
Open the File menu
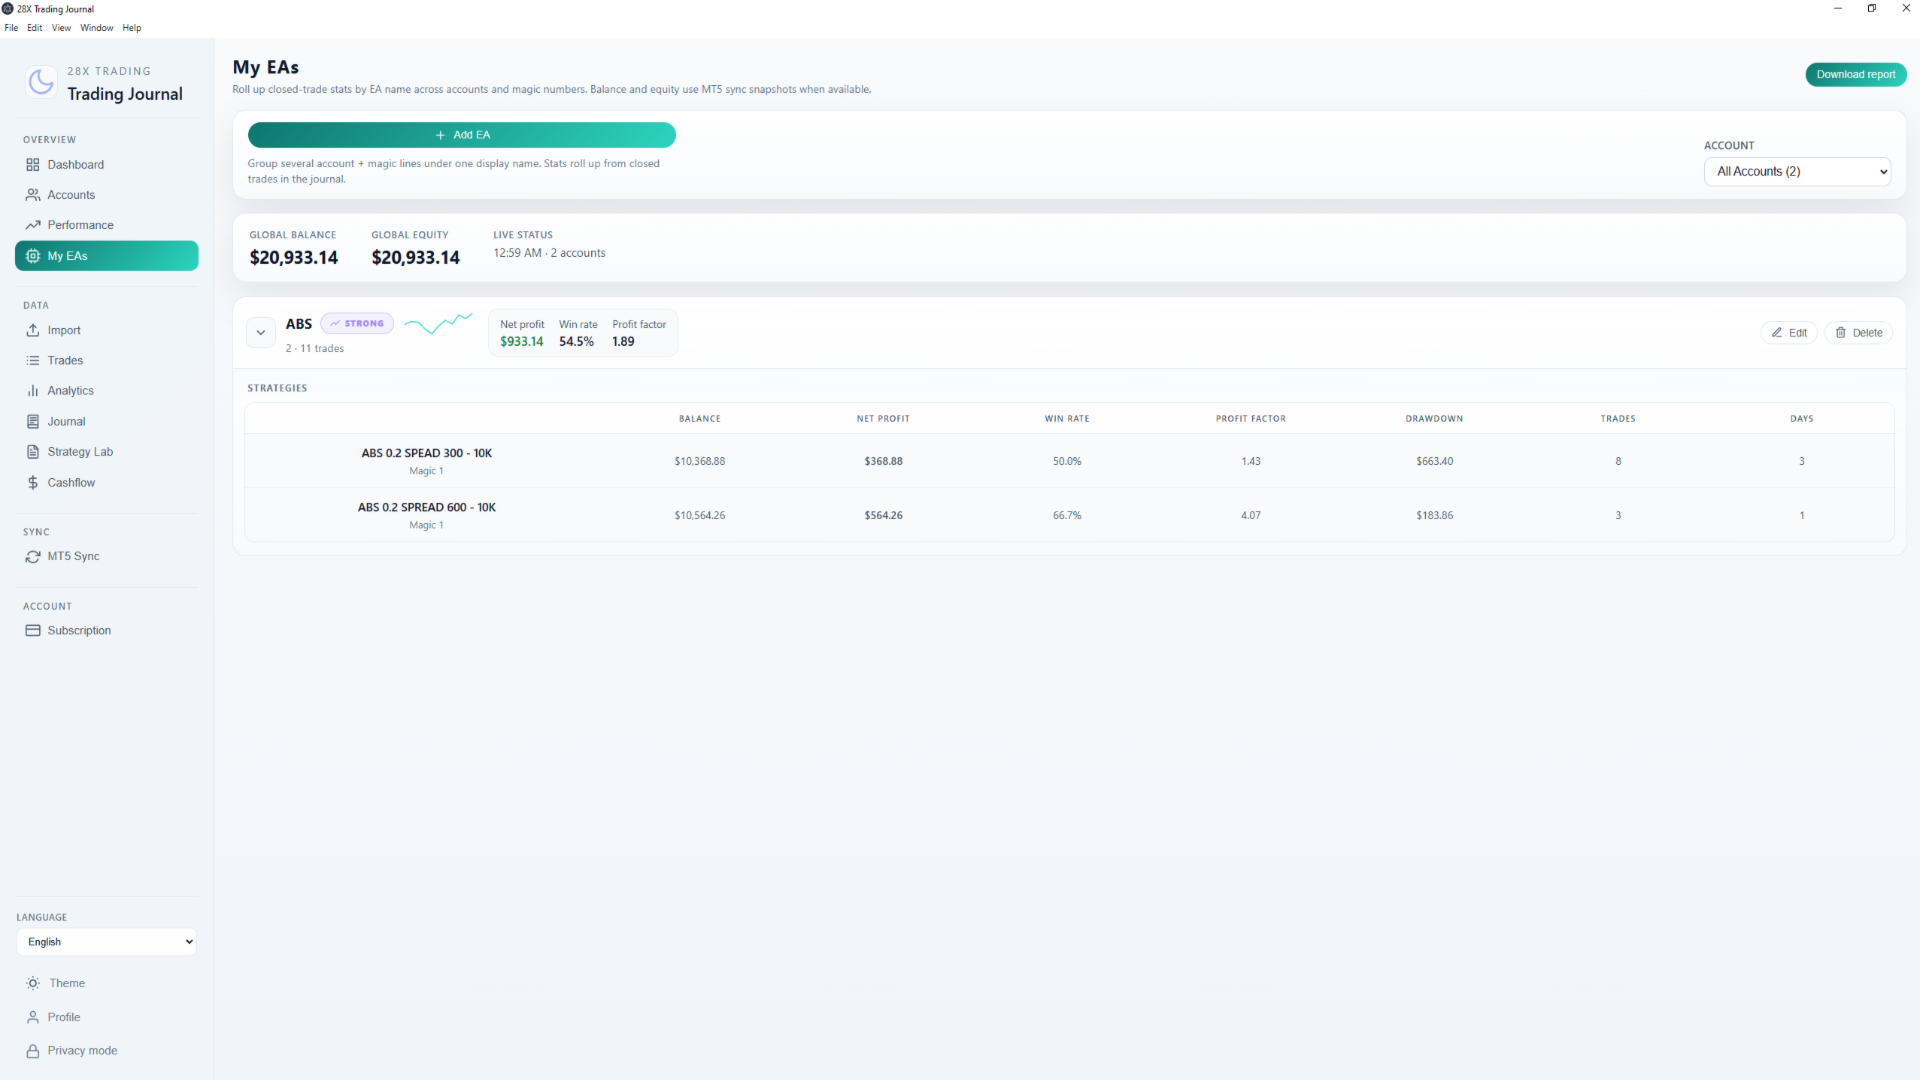pos(11,28)
